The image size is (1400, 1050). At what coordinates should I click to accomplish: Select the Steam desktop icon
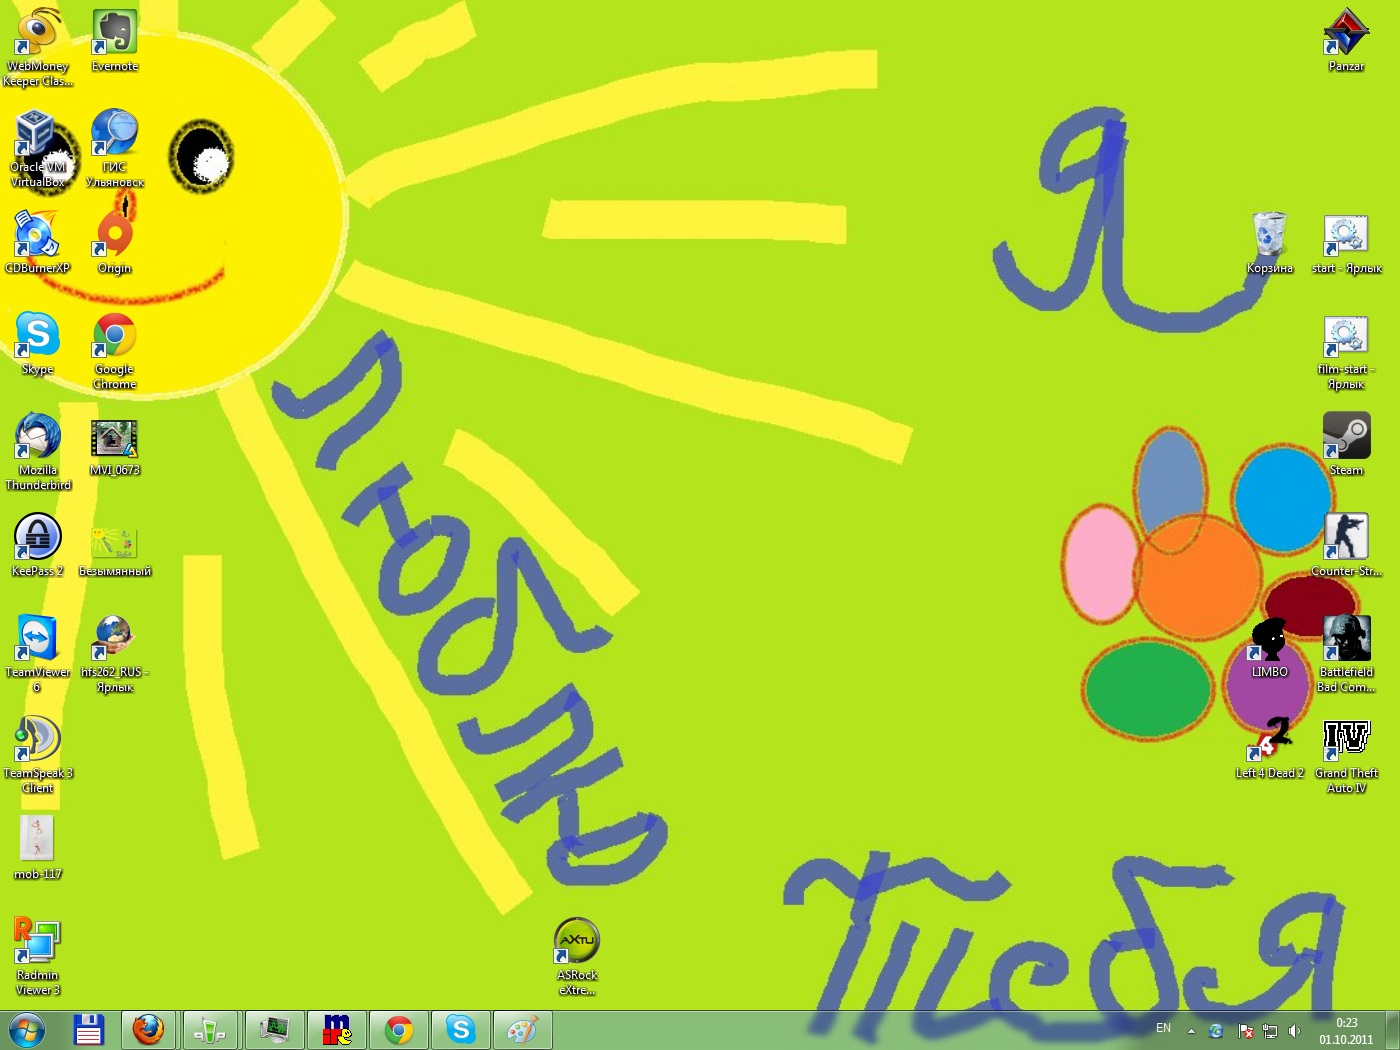[x=1346, y=445]
